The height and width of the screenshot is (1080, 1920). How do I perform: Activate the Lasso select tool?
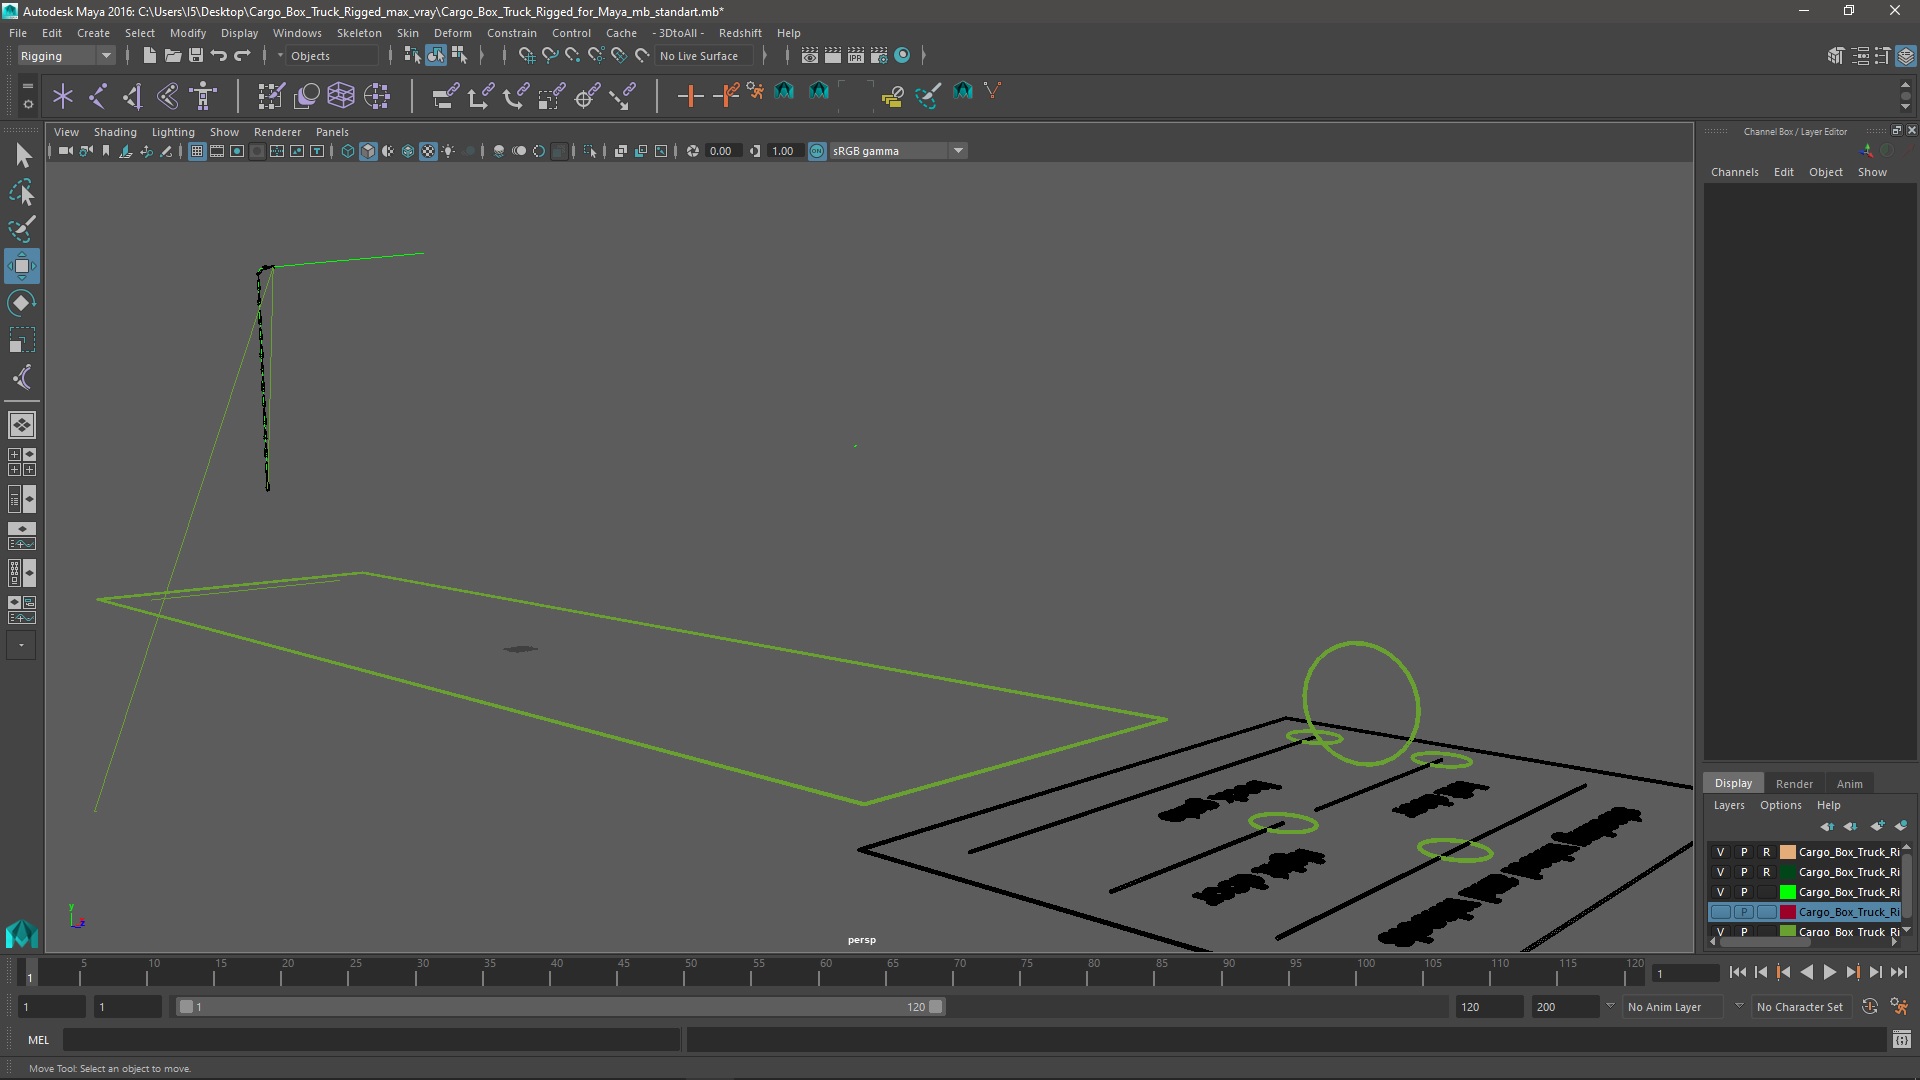[x=21, y=192]
